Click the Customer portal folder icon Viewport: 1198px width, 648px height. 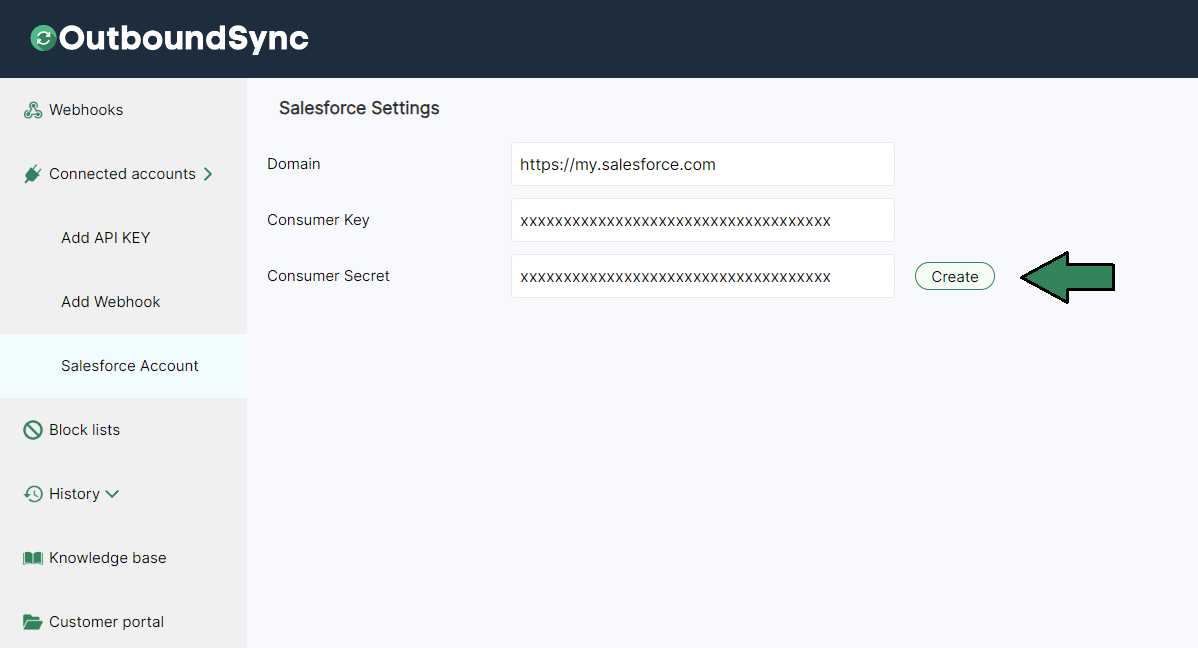[x=33, y=621]
